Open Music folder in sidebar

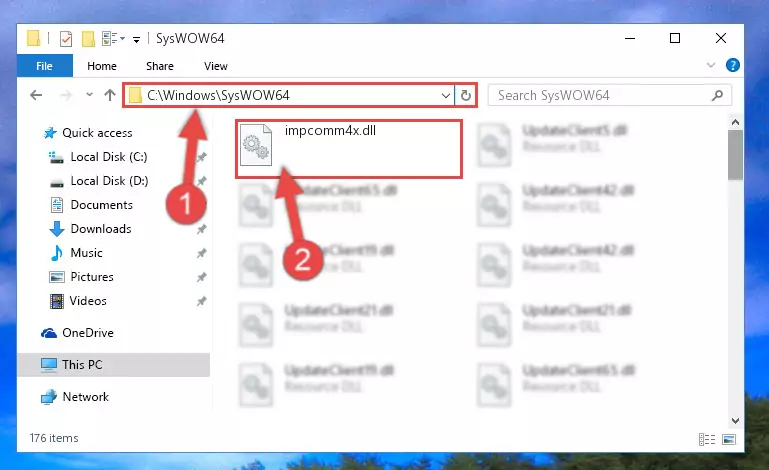tap(86, 253)
